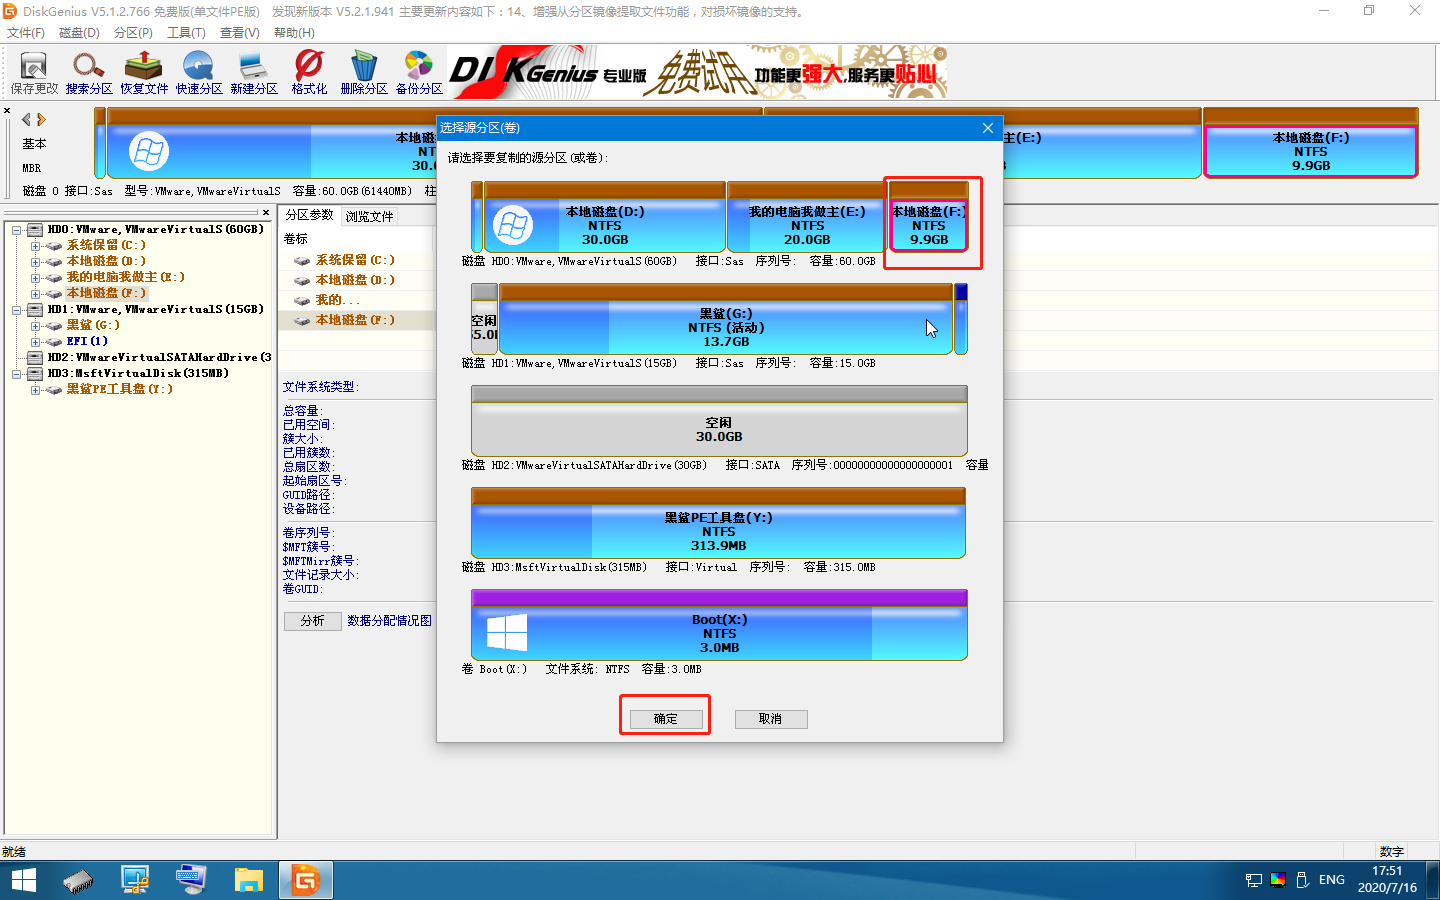Collapse the HD1 VMware disk tree node
This screenshot has width=1440, height=900.
coord(17,310)
